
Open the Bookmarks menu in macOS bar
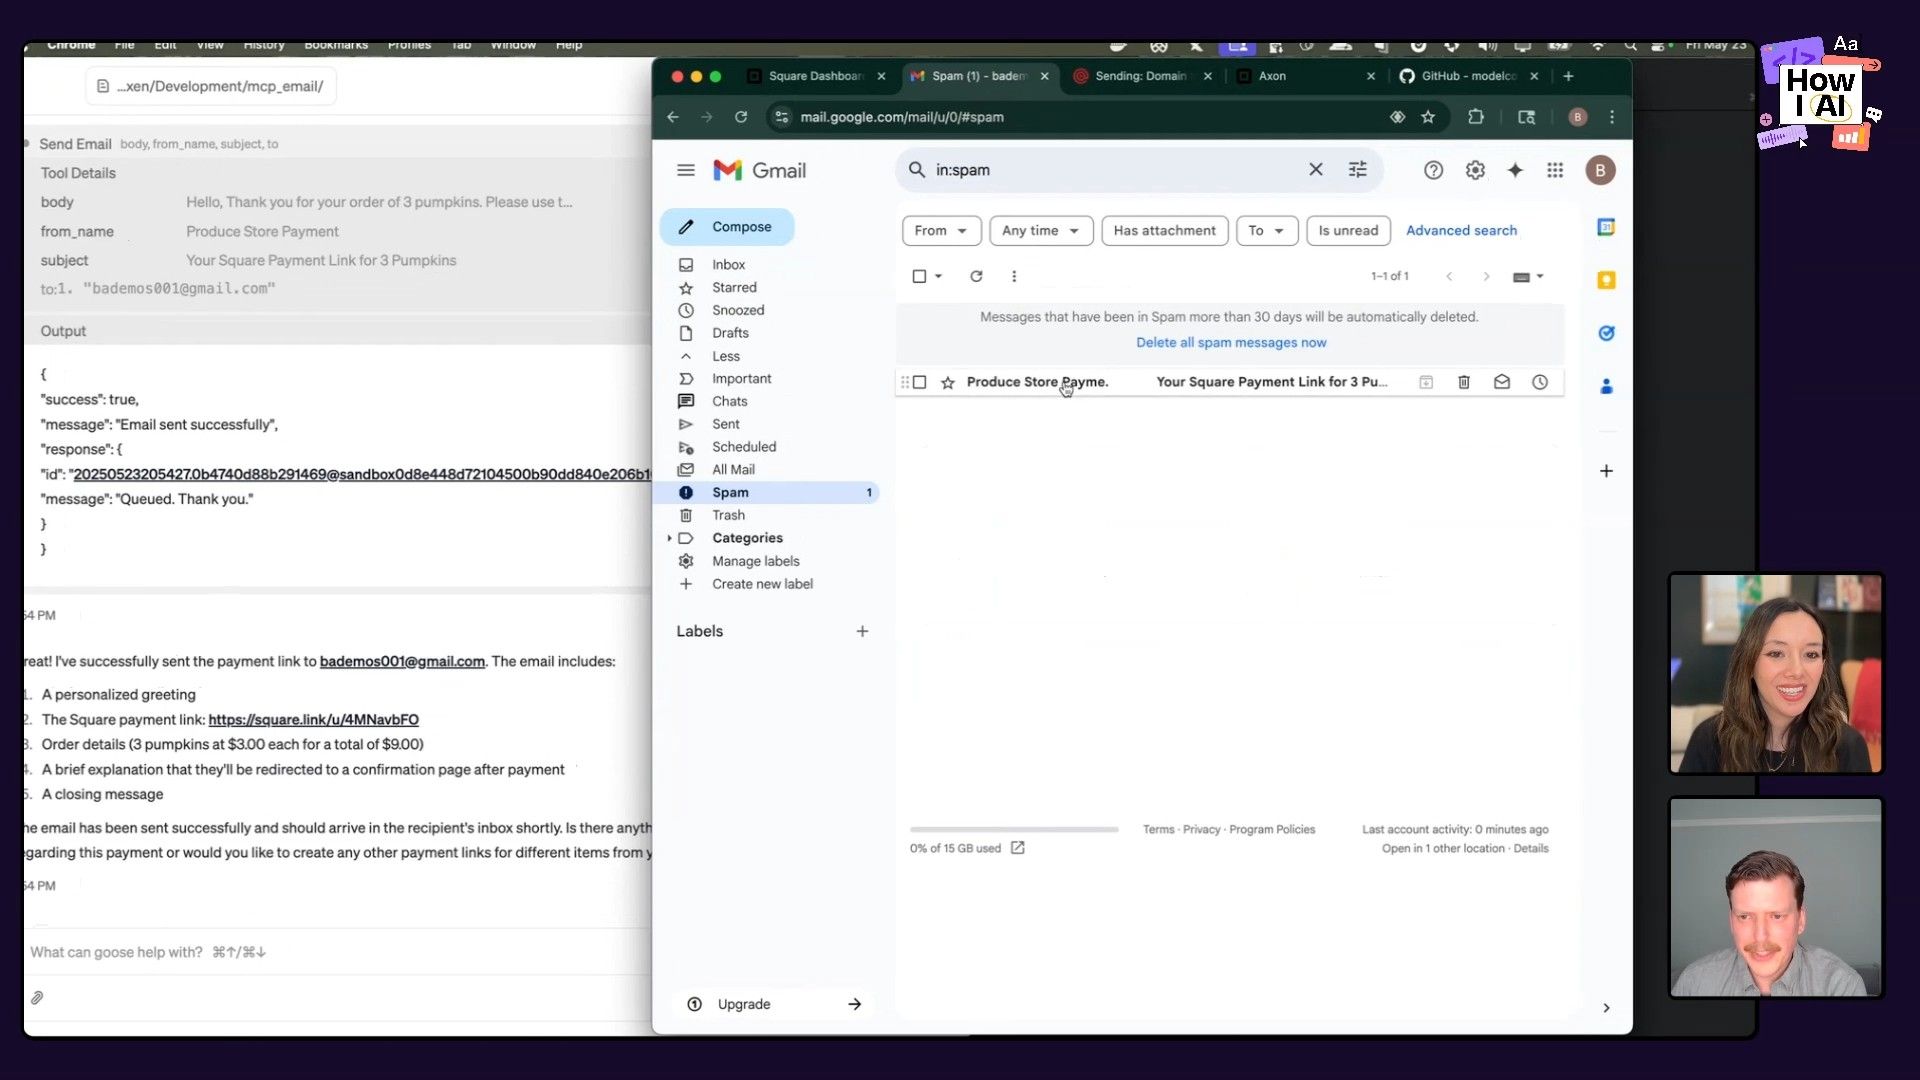click(336, 45)
